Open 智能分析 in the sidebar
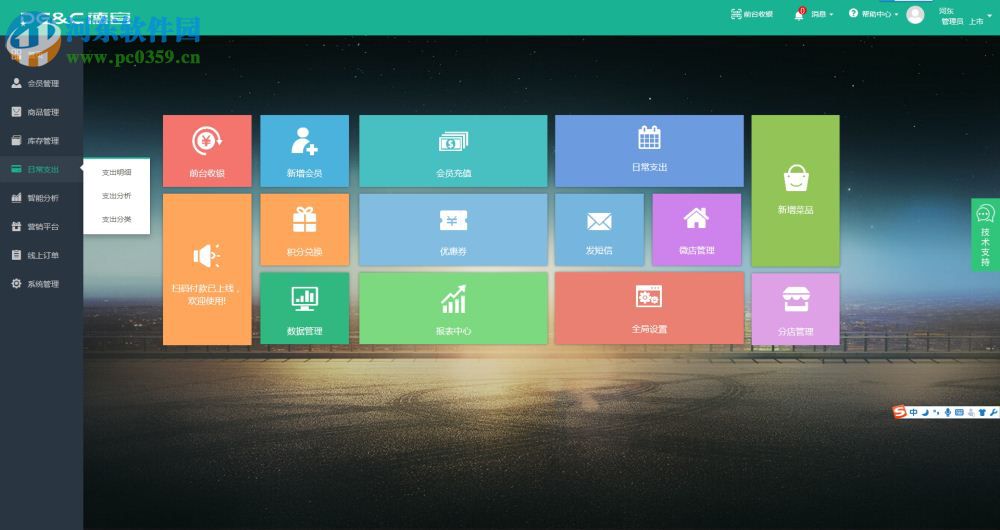Image resolution: width=1000 pixels, height=530 pixels. coord(41,198)
